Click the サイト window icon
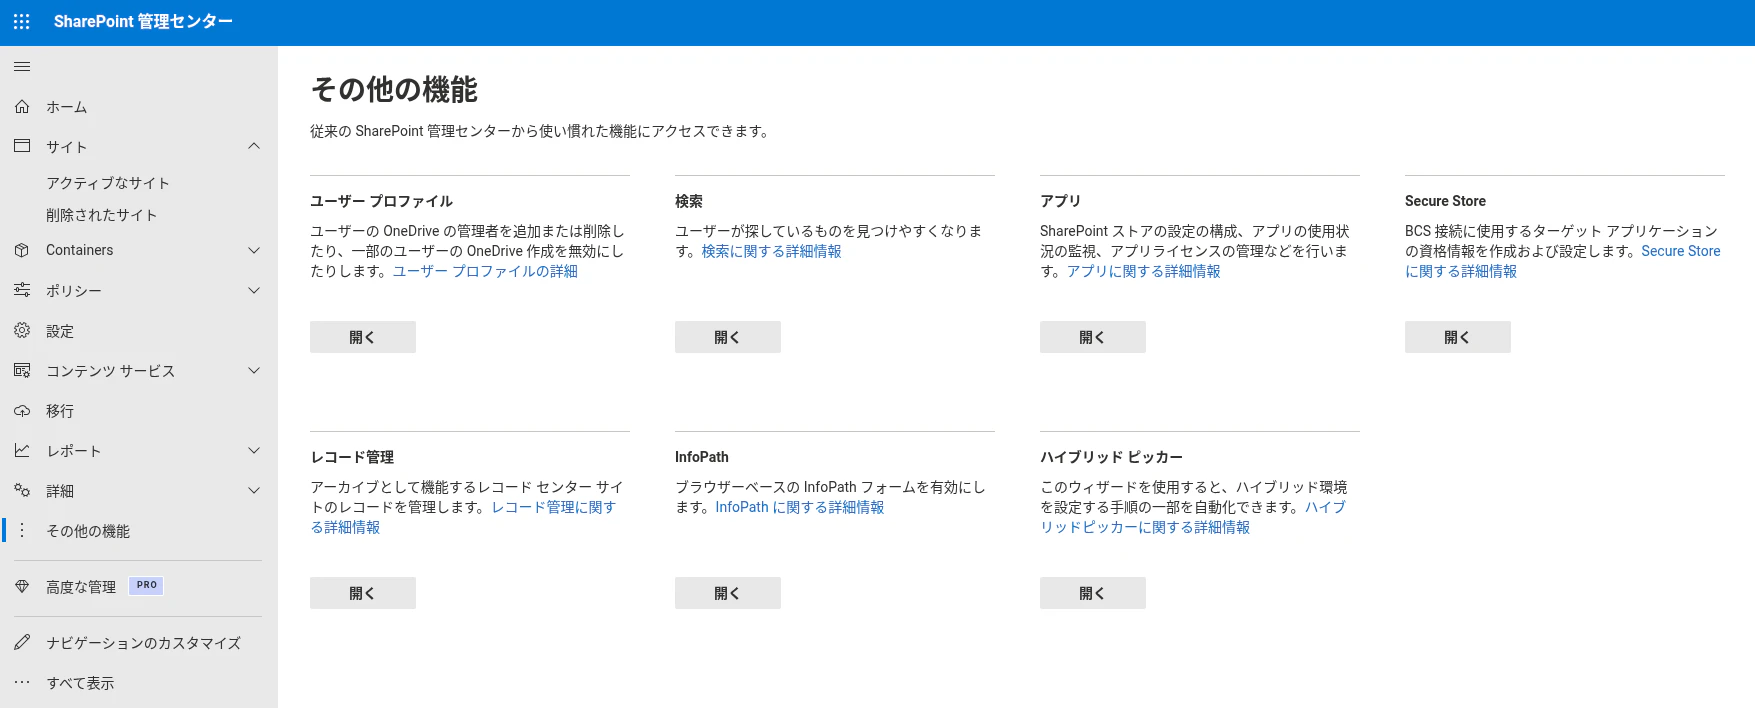Image resolution: width=1755 pixels, height=708 pixels. point(22,146)
